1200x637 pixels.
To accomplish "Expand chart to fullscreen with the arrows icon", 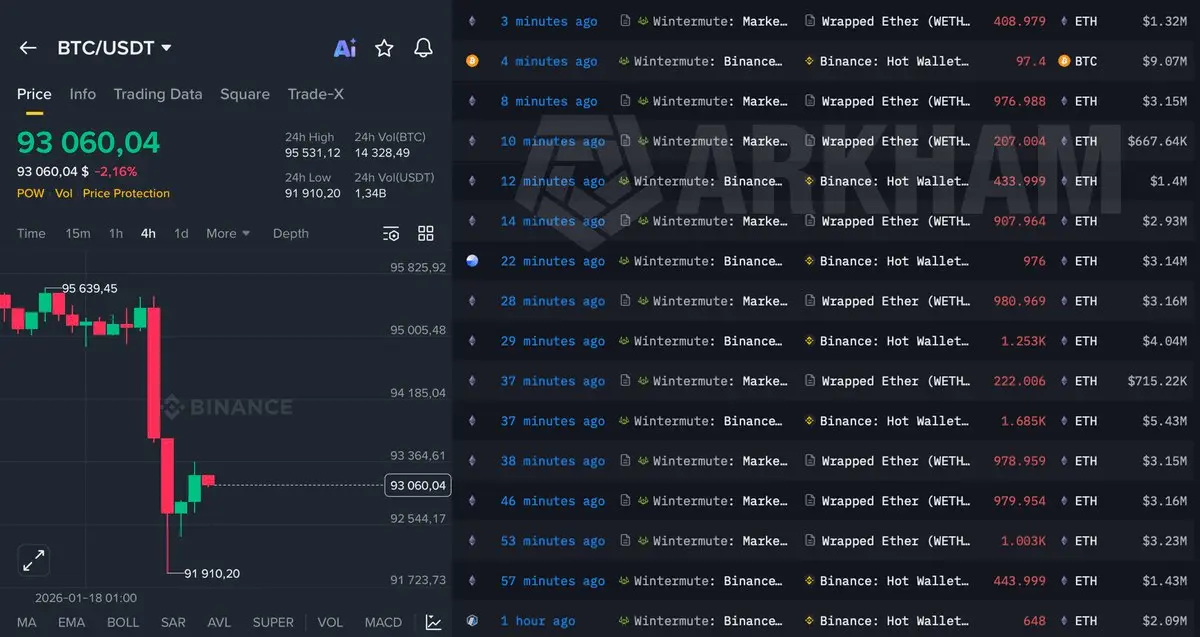I will point(33,560).
